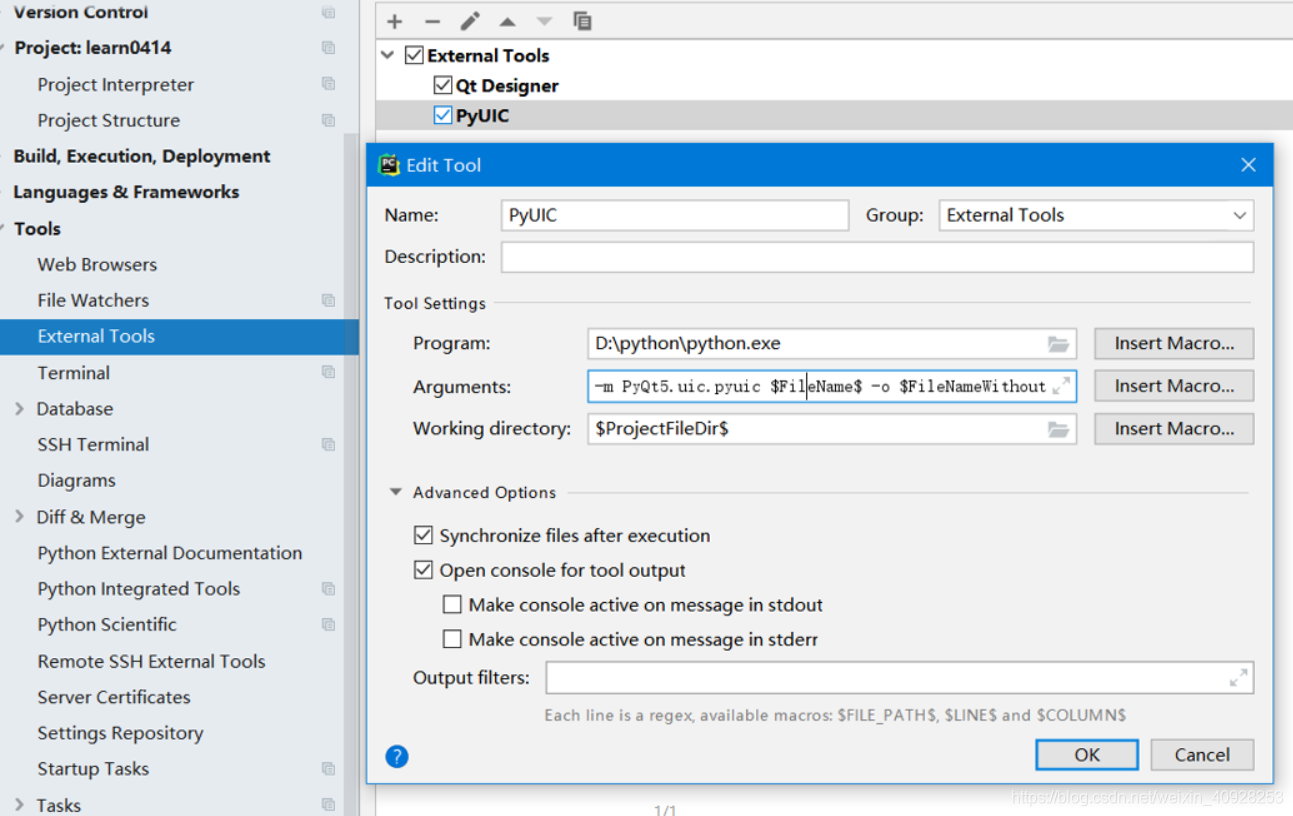
Task: Click project-level icon beside Startup Tasks
Action: pyautogui.click(x=328, y=769)
